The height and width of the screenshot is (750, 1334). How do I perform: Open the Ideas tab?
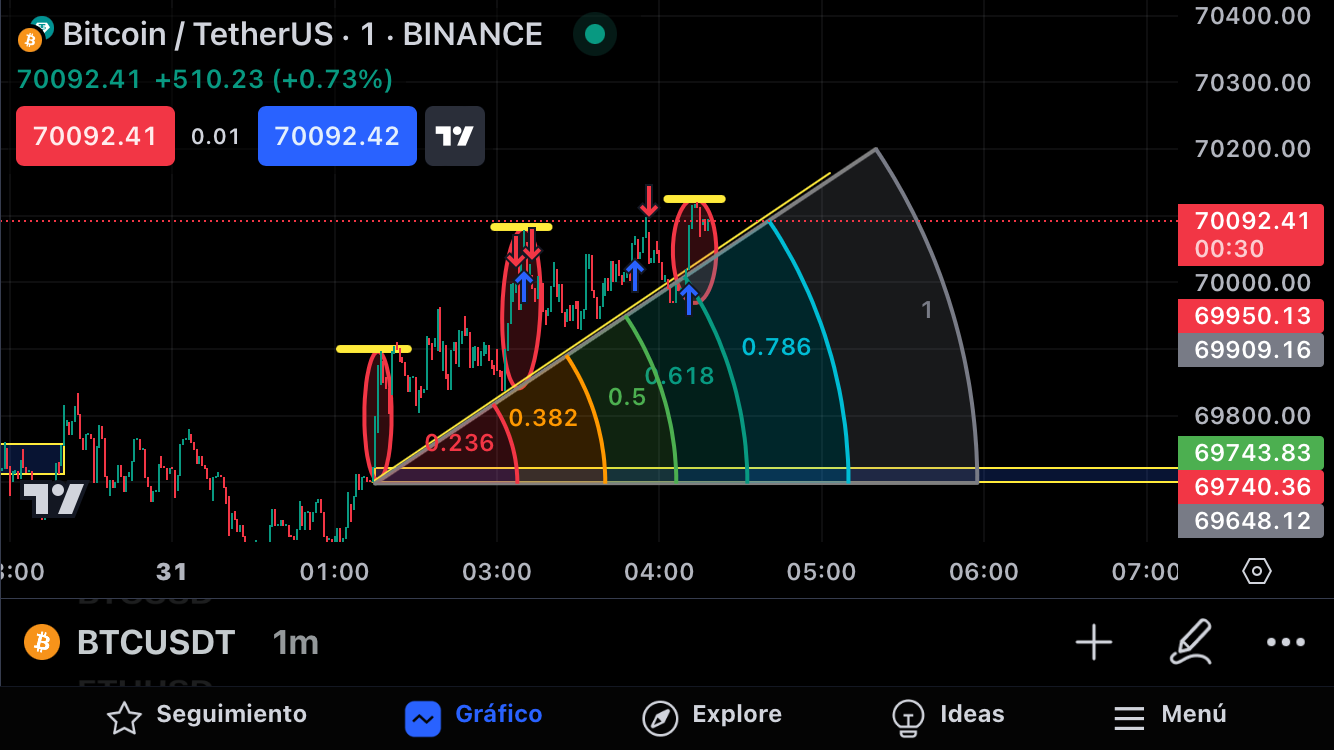(x=948, y=715)
